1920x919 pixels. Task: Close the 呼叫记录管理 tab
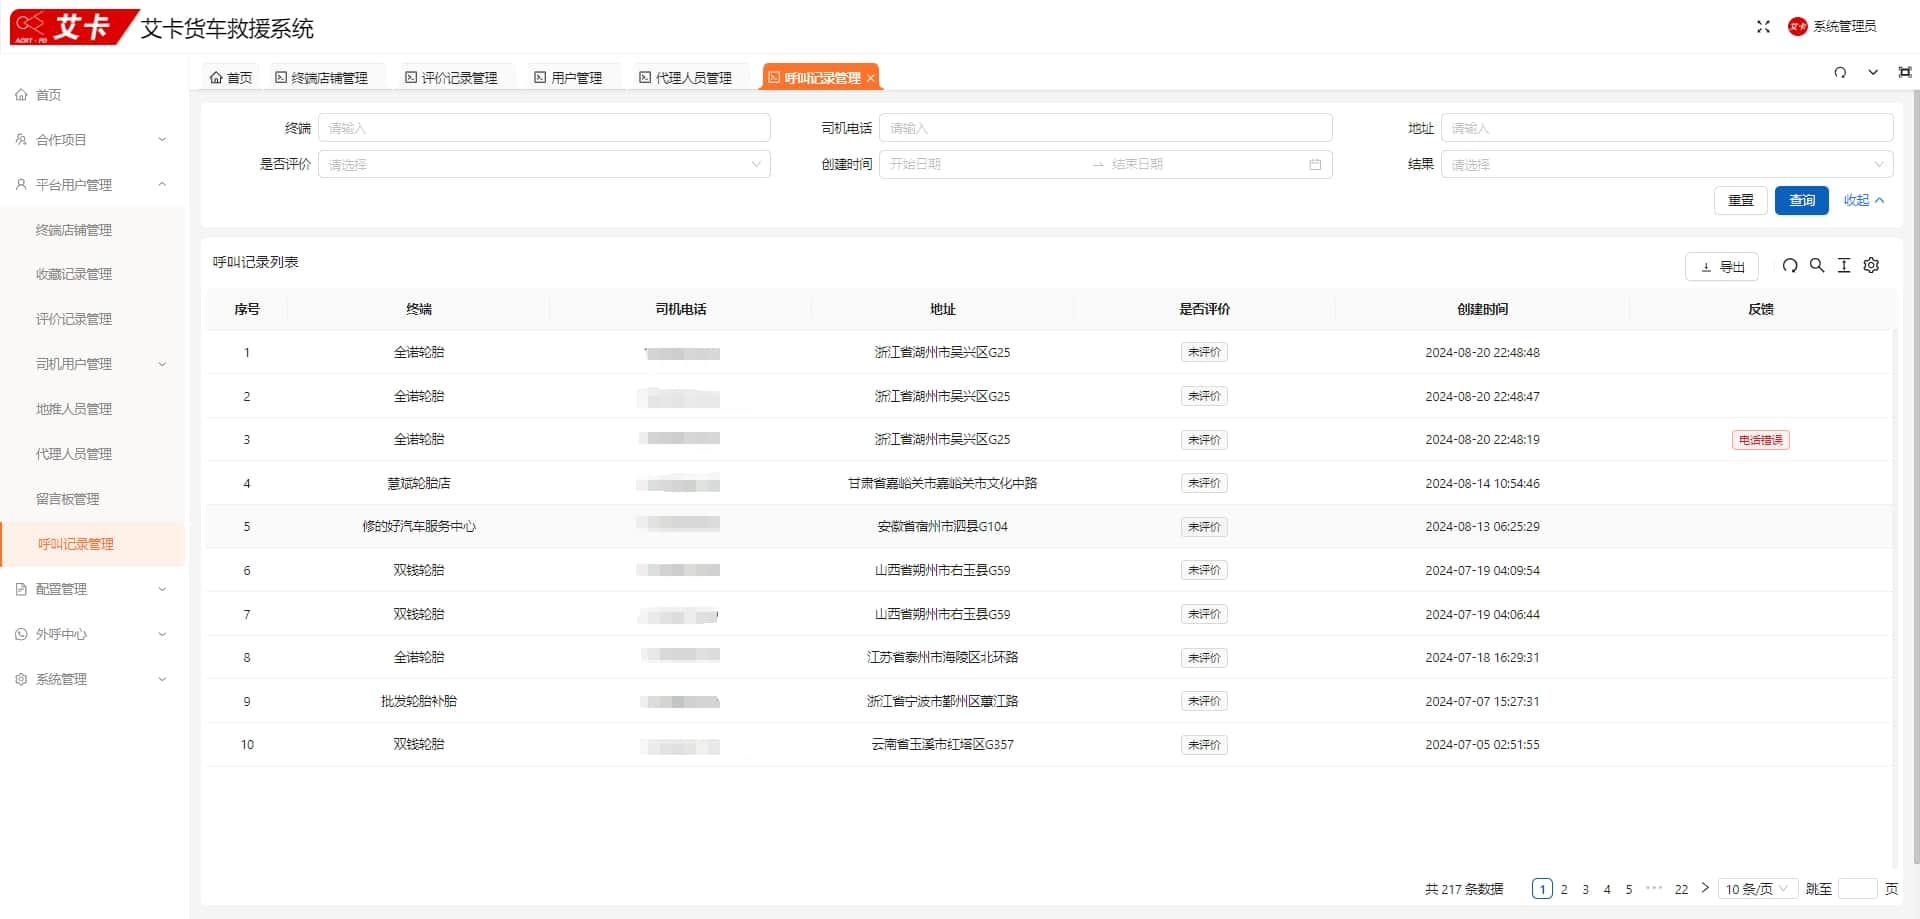click(x=871, y=78)
